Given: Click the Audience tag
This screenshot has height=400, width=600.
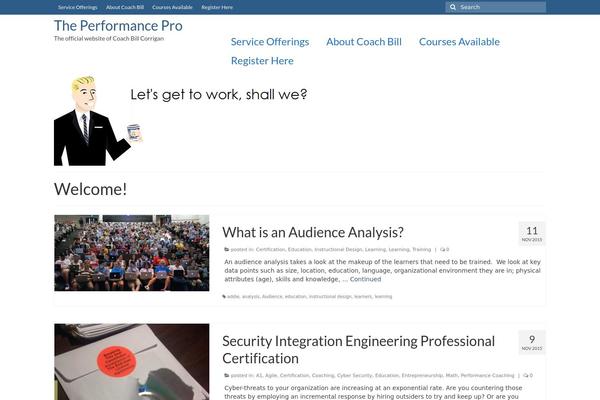Looking at the screenshot, I should tap(272, 297).
